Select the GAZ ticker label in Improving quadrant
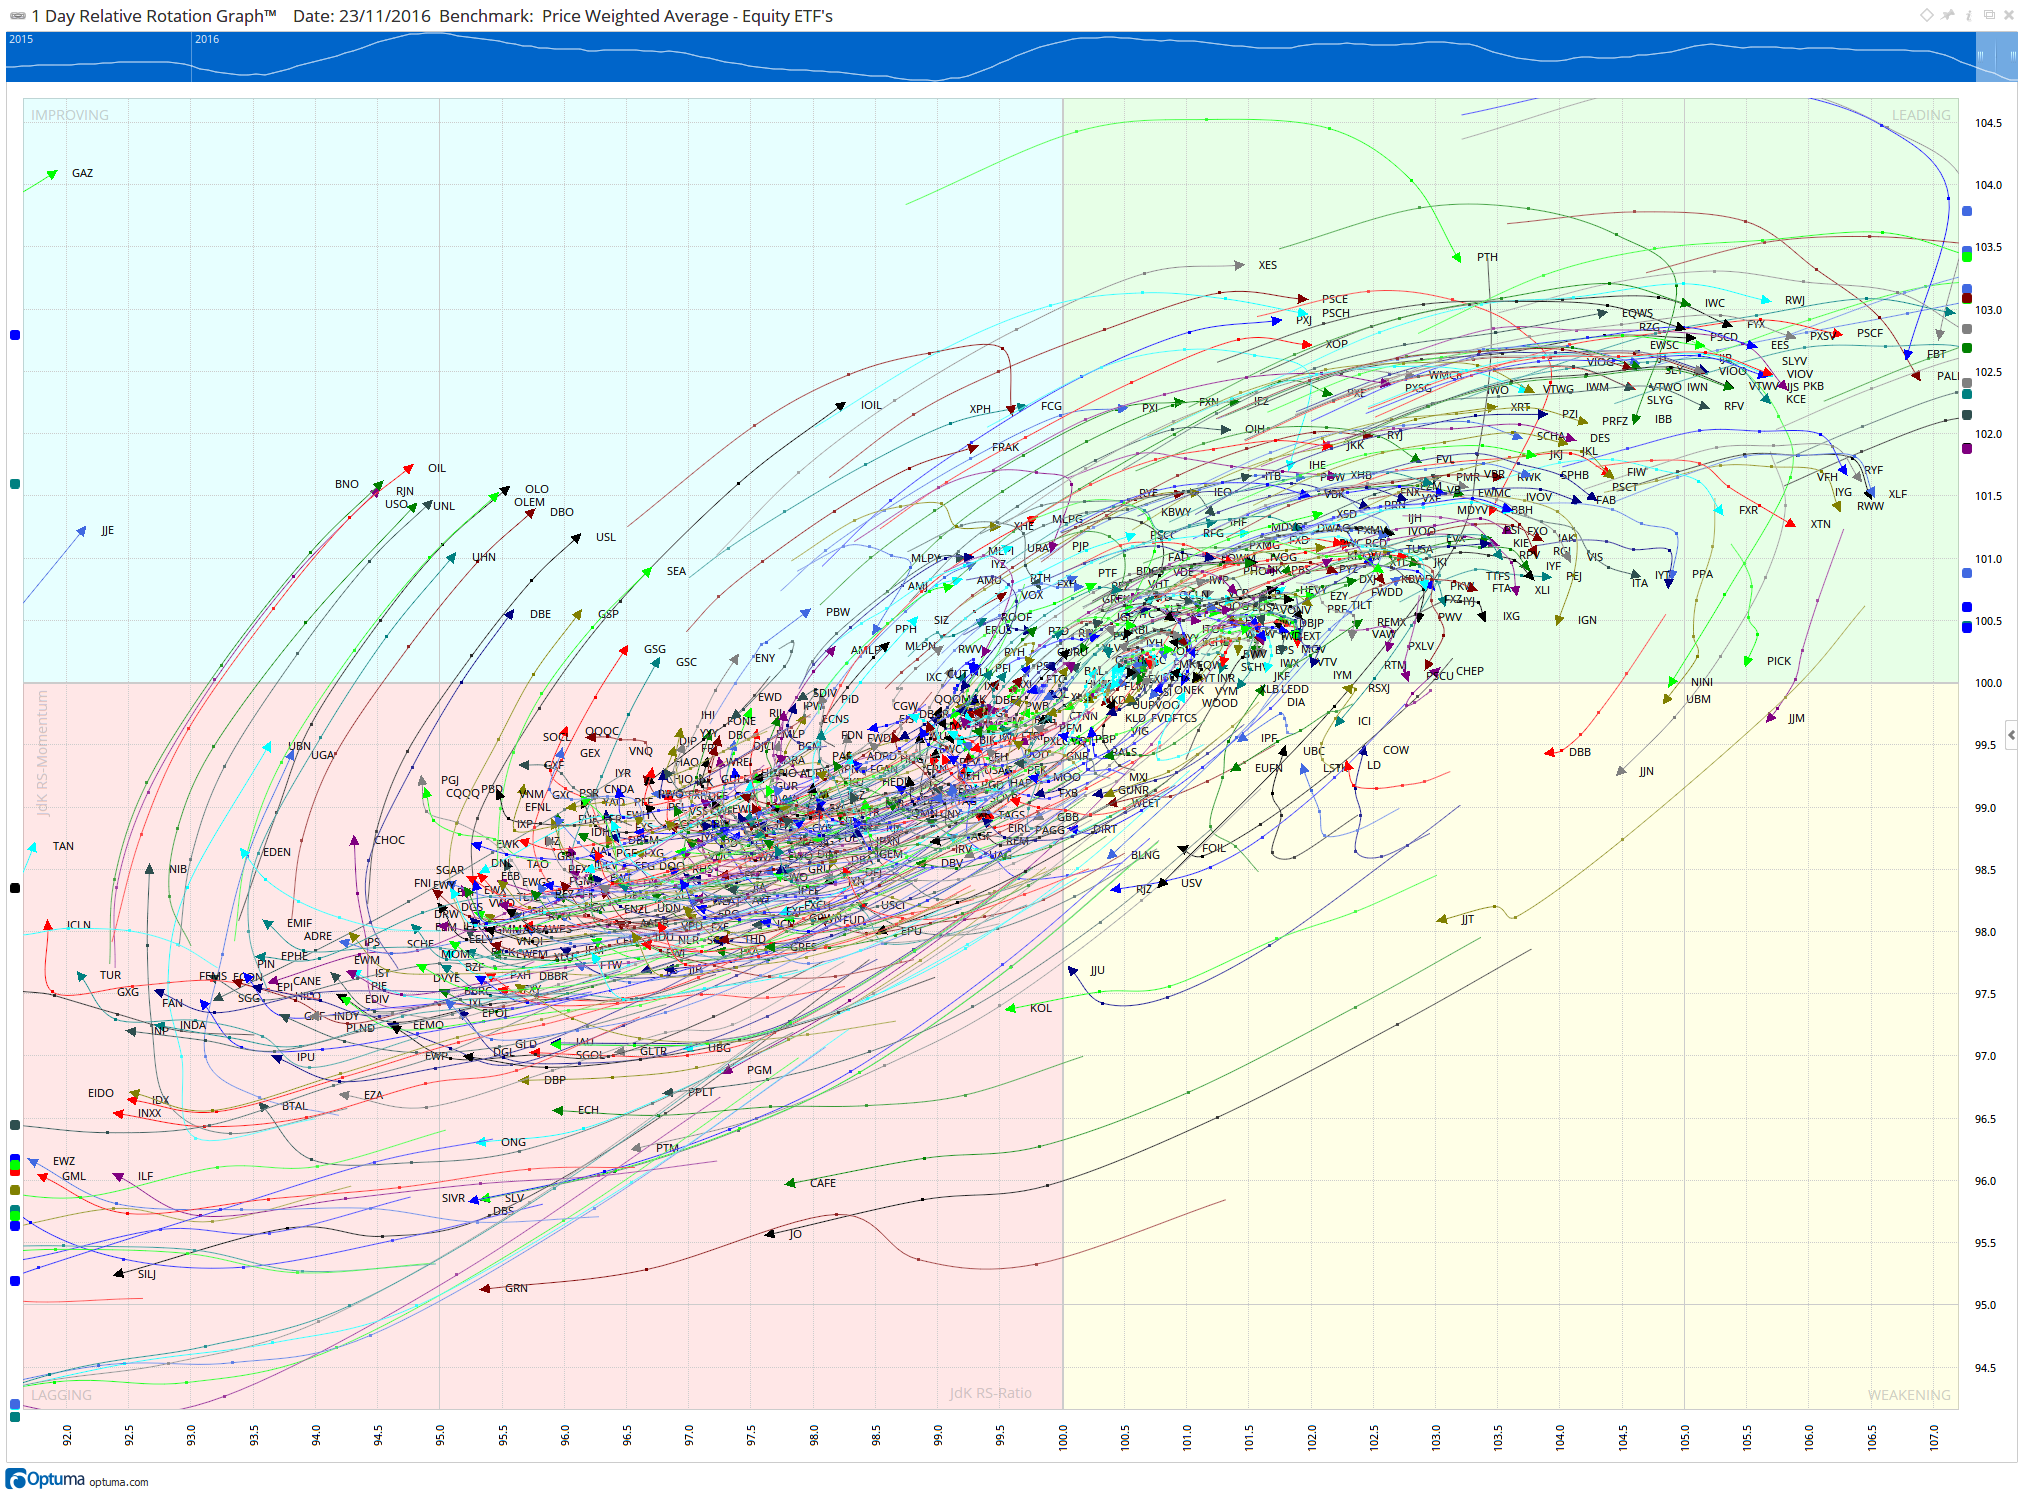The width and height of the screenshot is (2024, 1495). (x=82, y=173)
